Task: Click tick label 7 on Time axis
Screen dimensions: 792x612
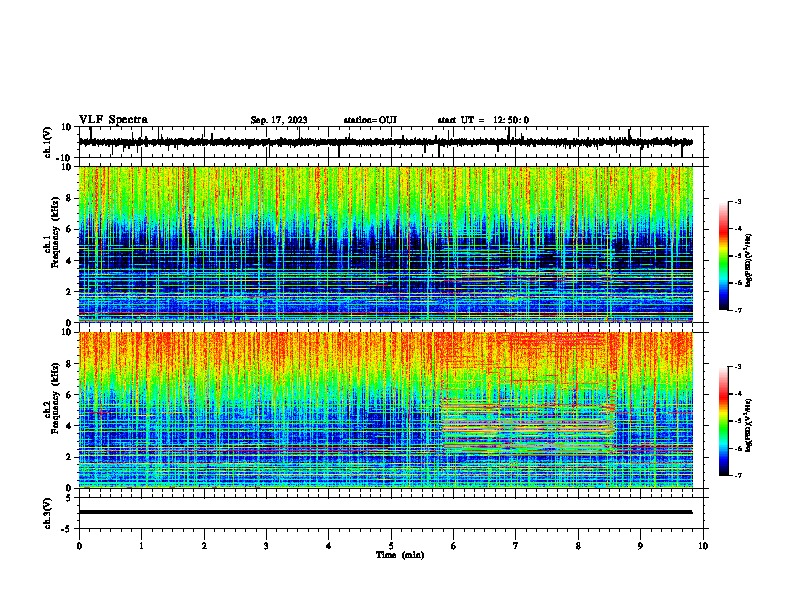Action: pos(516,545)
